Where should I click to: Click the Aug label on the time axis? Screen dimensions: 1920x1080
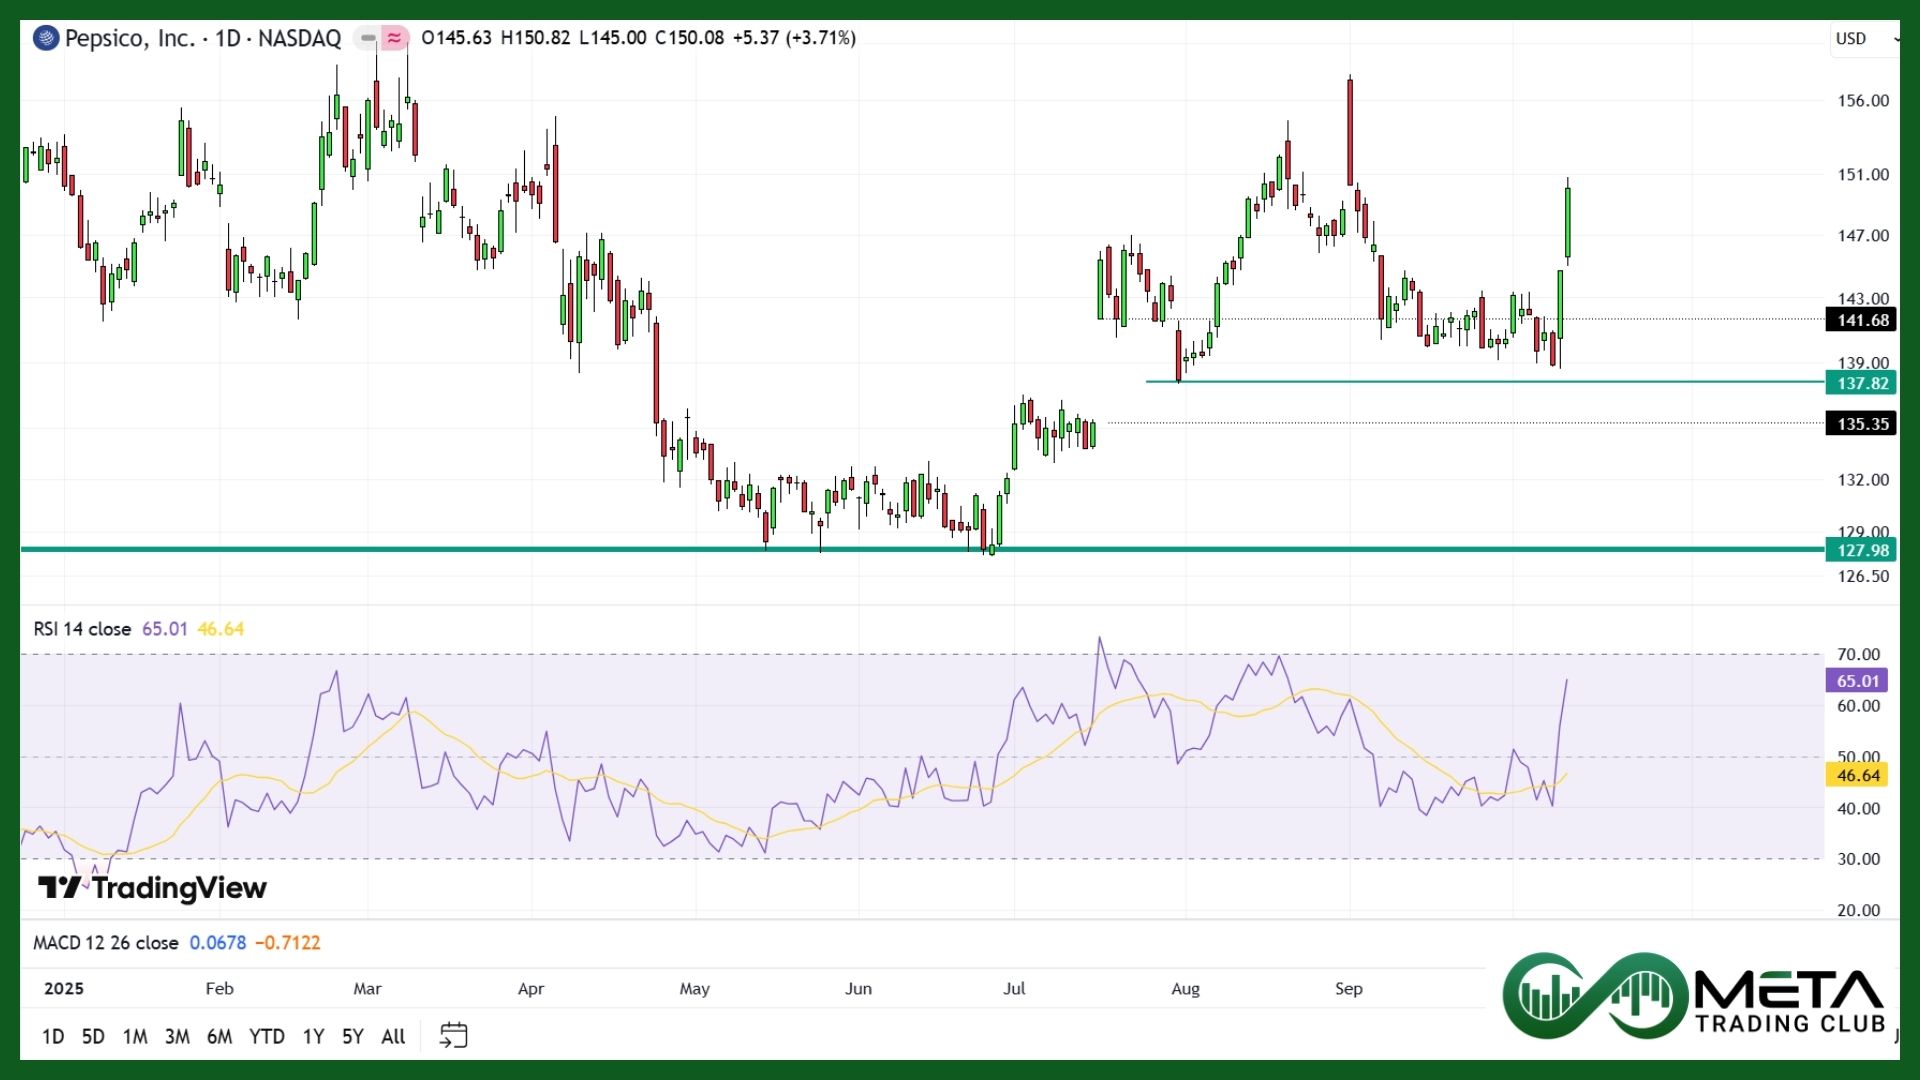(x=1185, y=988)
